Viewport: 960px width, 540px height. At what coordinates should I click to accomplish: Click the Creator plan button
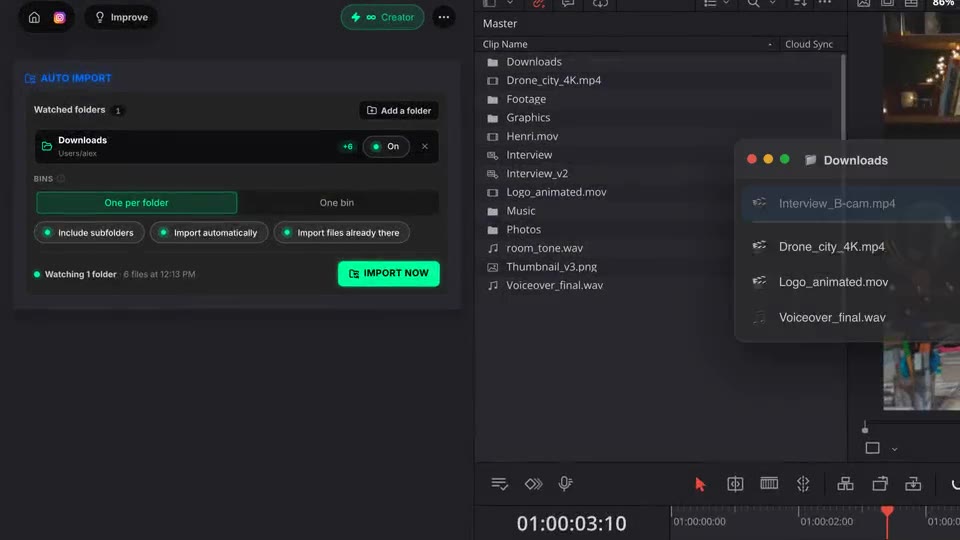click(x=383, y=17)
